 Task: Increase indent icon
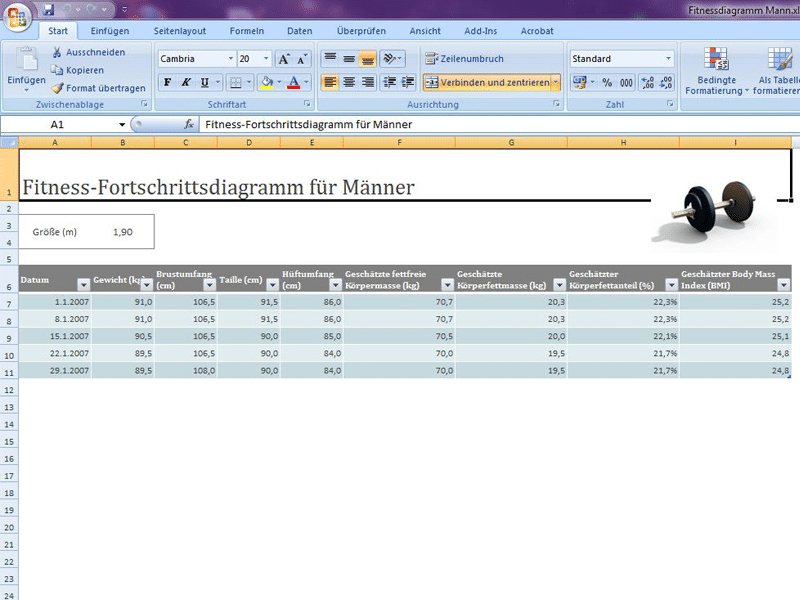pyautogui.click(x=408, y=82)
